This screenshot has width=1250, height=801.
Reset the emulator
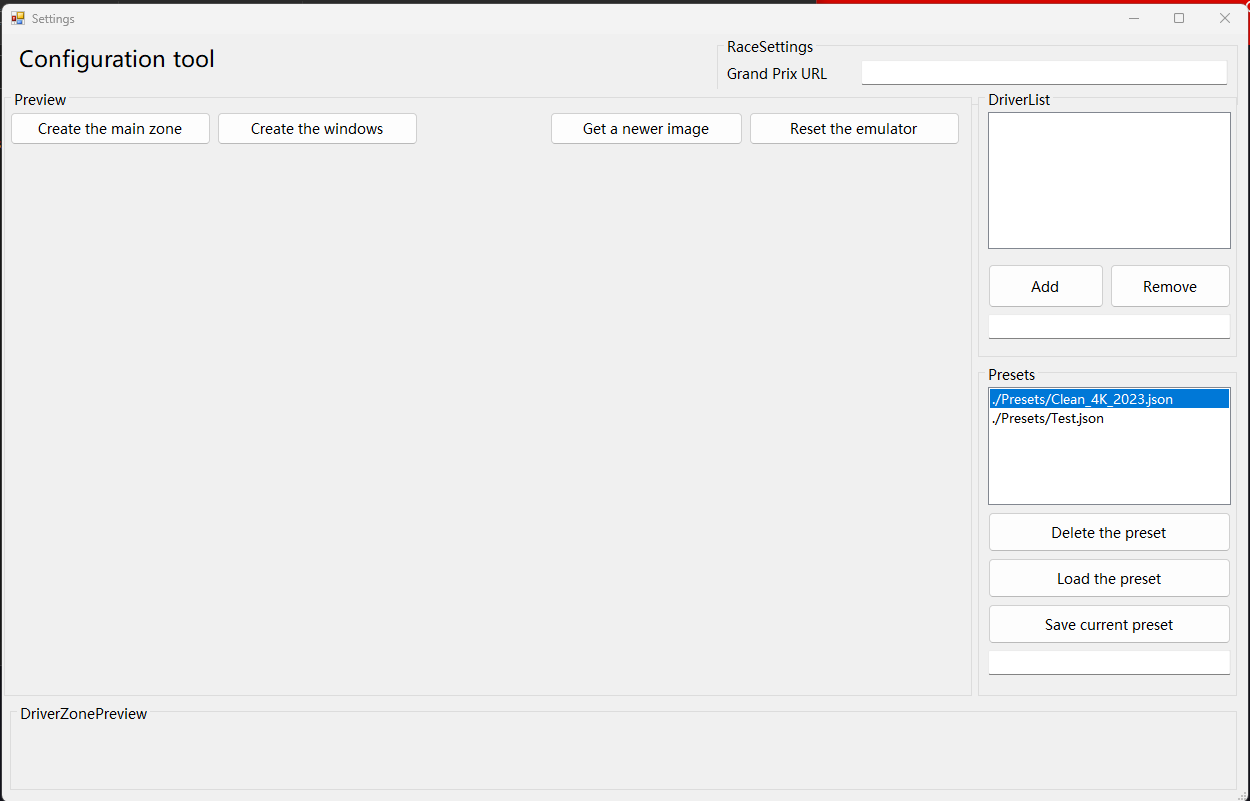[854, 128]
